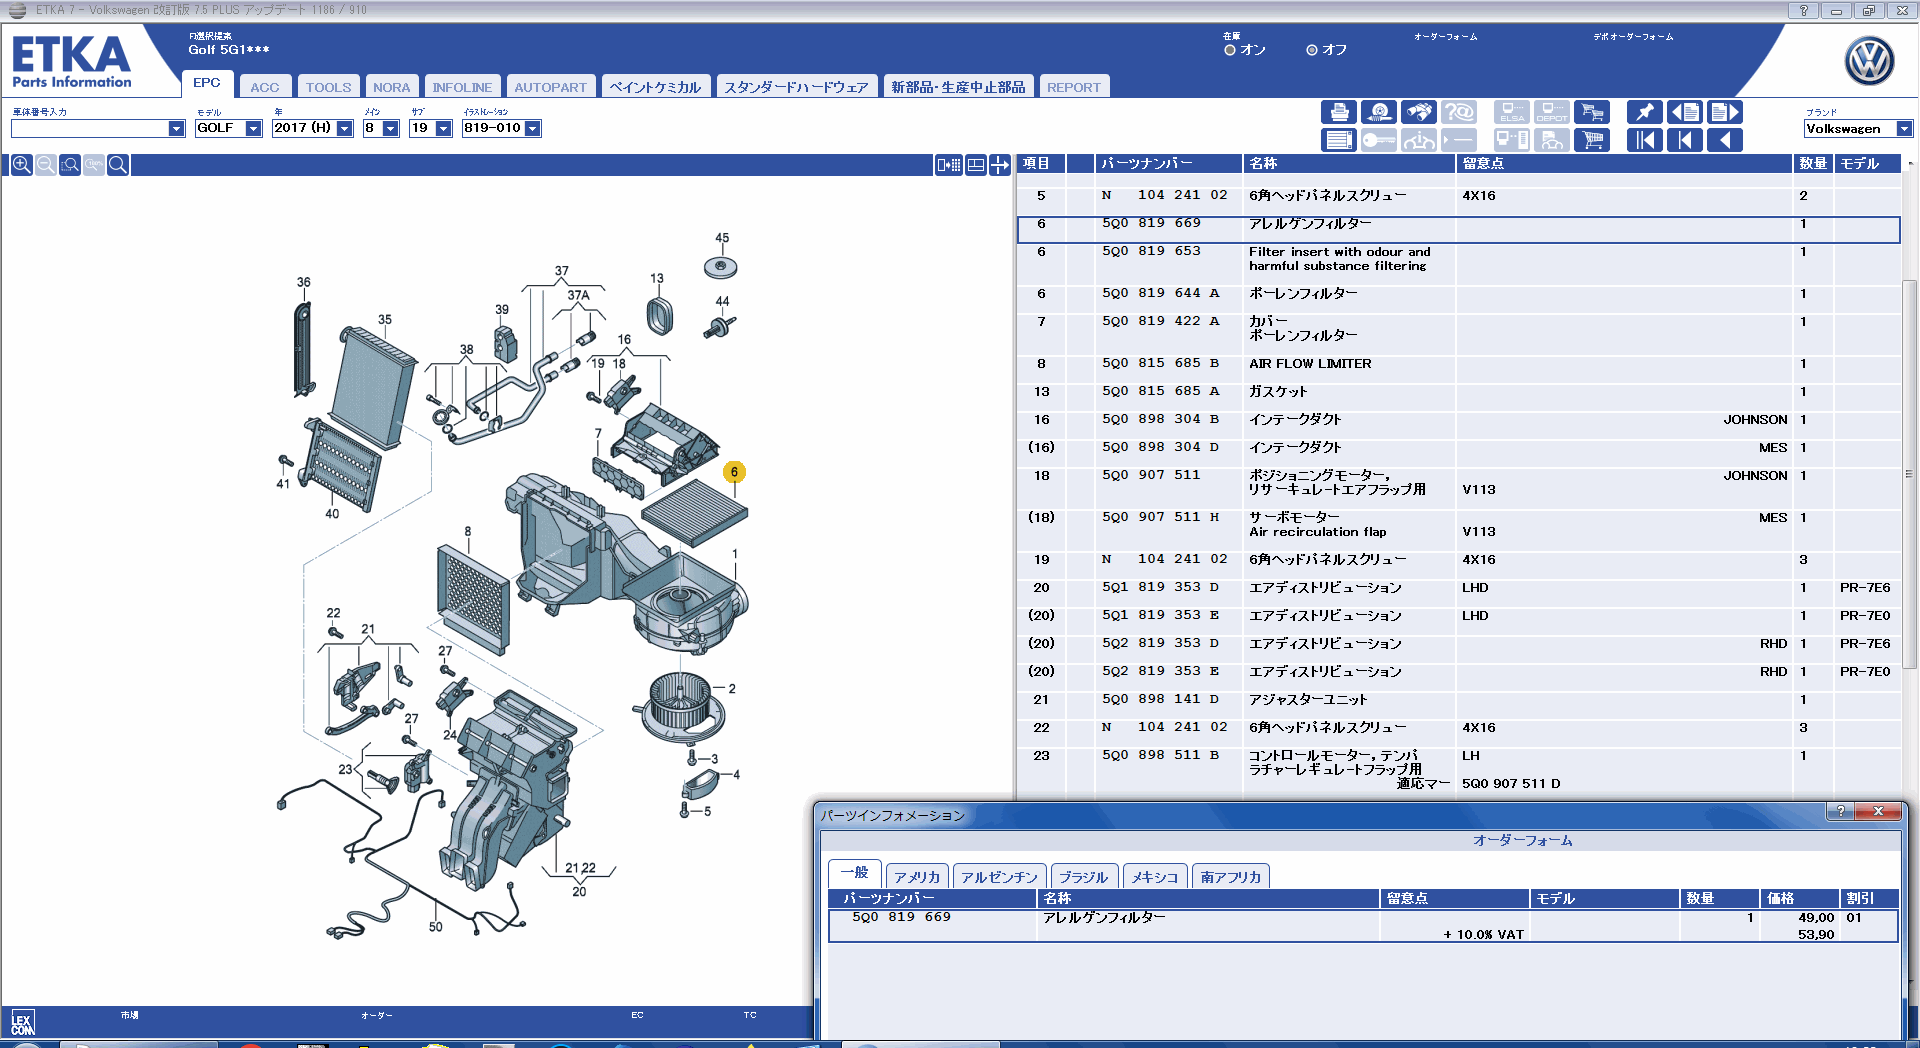Click the crosshair move icon
This screenshot has width=1920, height=1048.
(x=1000, y=165)
